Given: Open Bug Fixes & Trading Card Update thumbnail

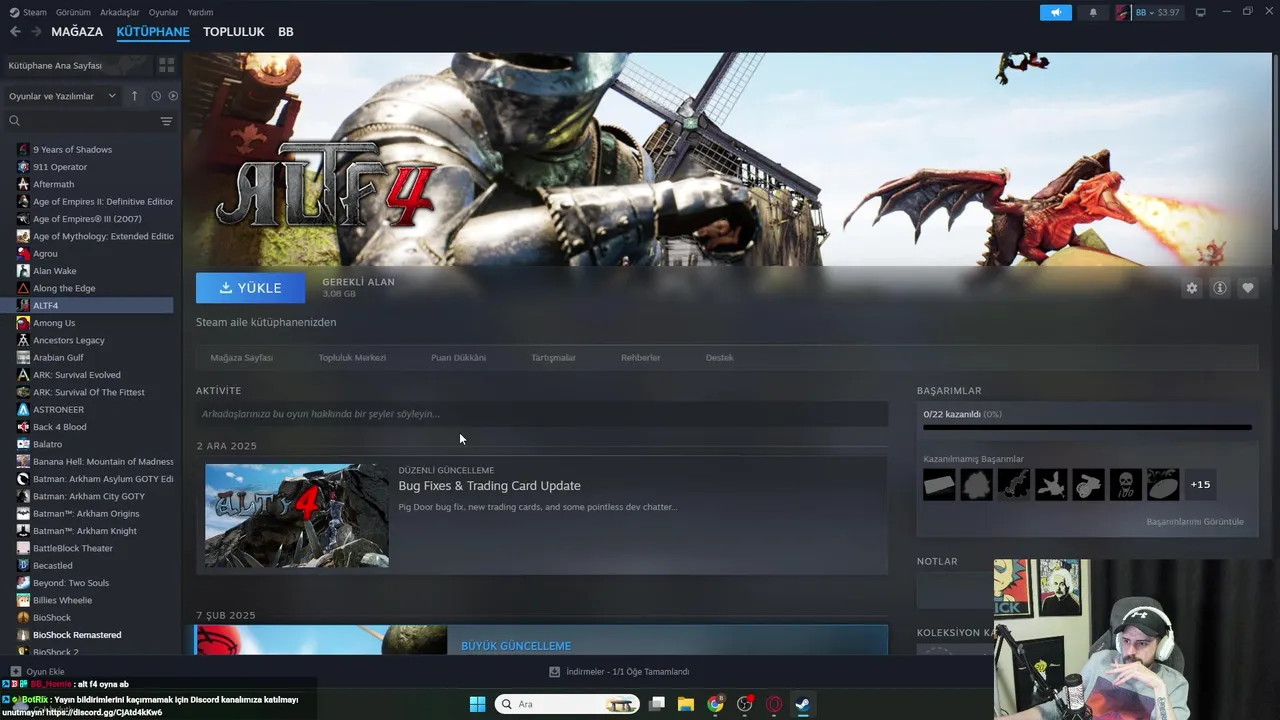Looking at the screenshot, I should [x=297, y=516].
